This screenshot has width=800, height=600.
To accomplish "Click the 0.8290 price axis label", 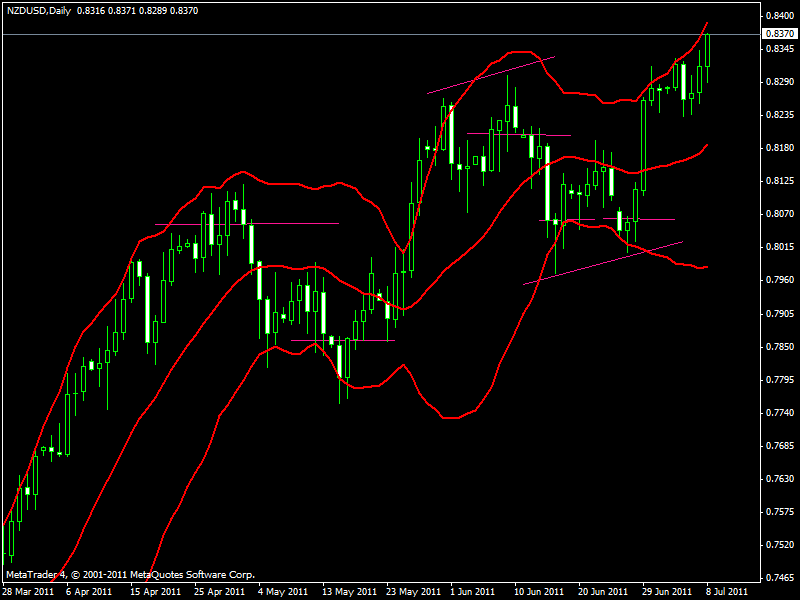I will coord(780,82).
